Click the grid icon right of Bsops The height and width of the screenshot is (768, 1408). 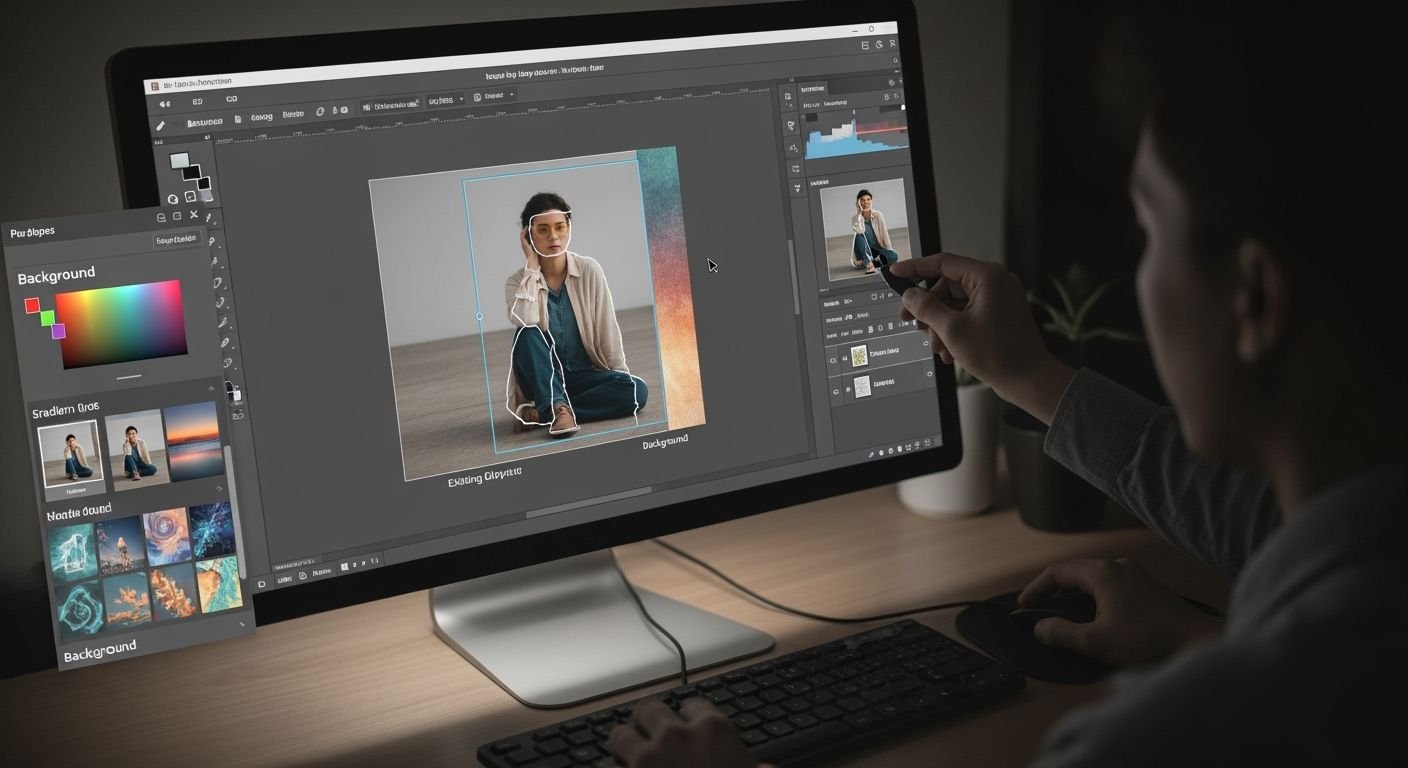(x=346, y=567)
